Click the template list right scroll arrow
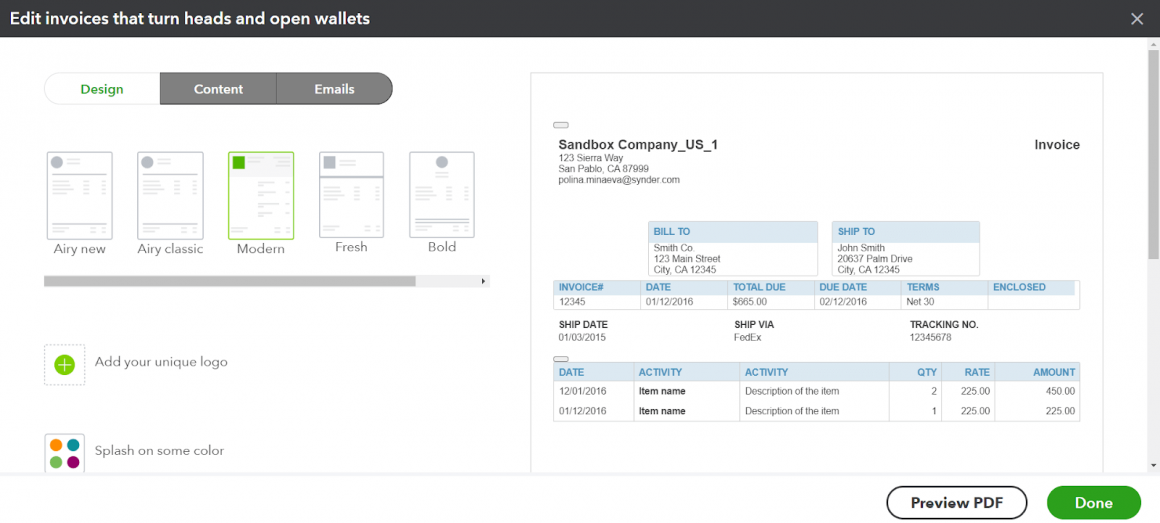 pyautogui.click(x=485, y=282)
